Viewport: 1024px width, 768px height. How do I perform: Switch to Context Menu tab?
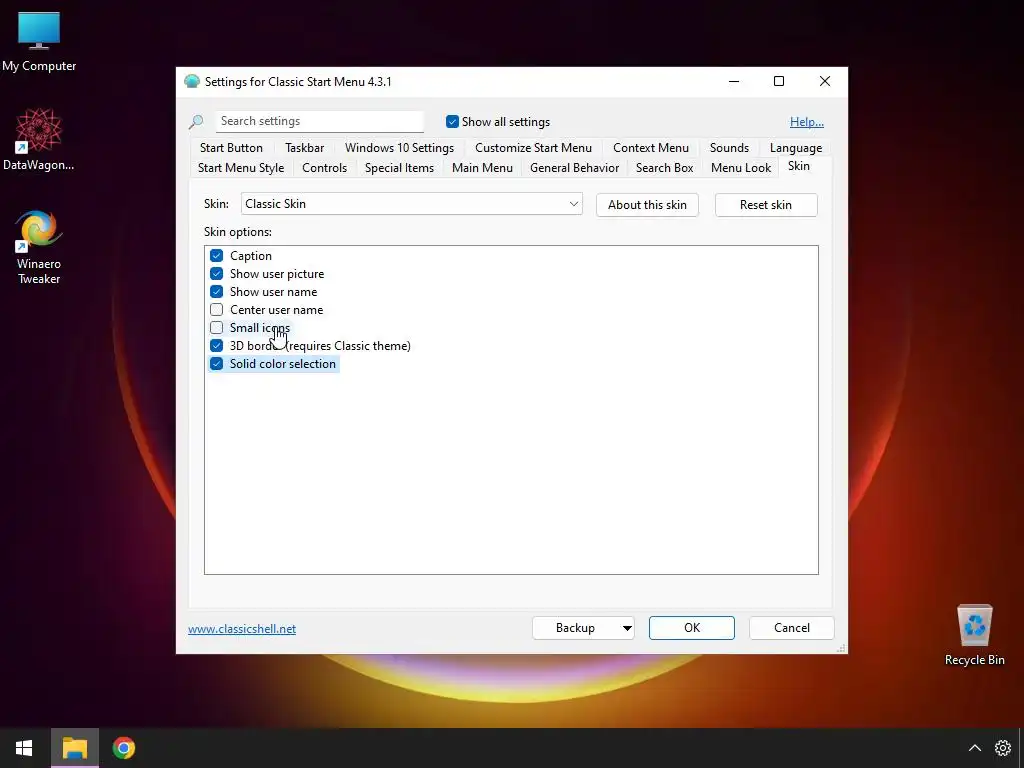pos(650,148)
